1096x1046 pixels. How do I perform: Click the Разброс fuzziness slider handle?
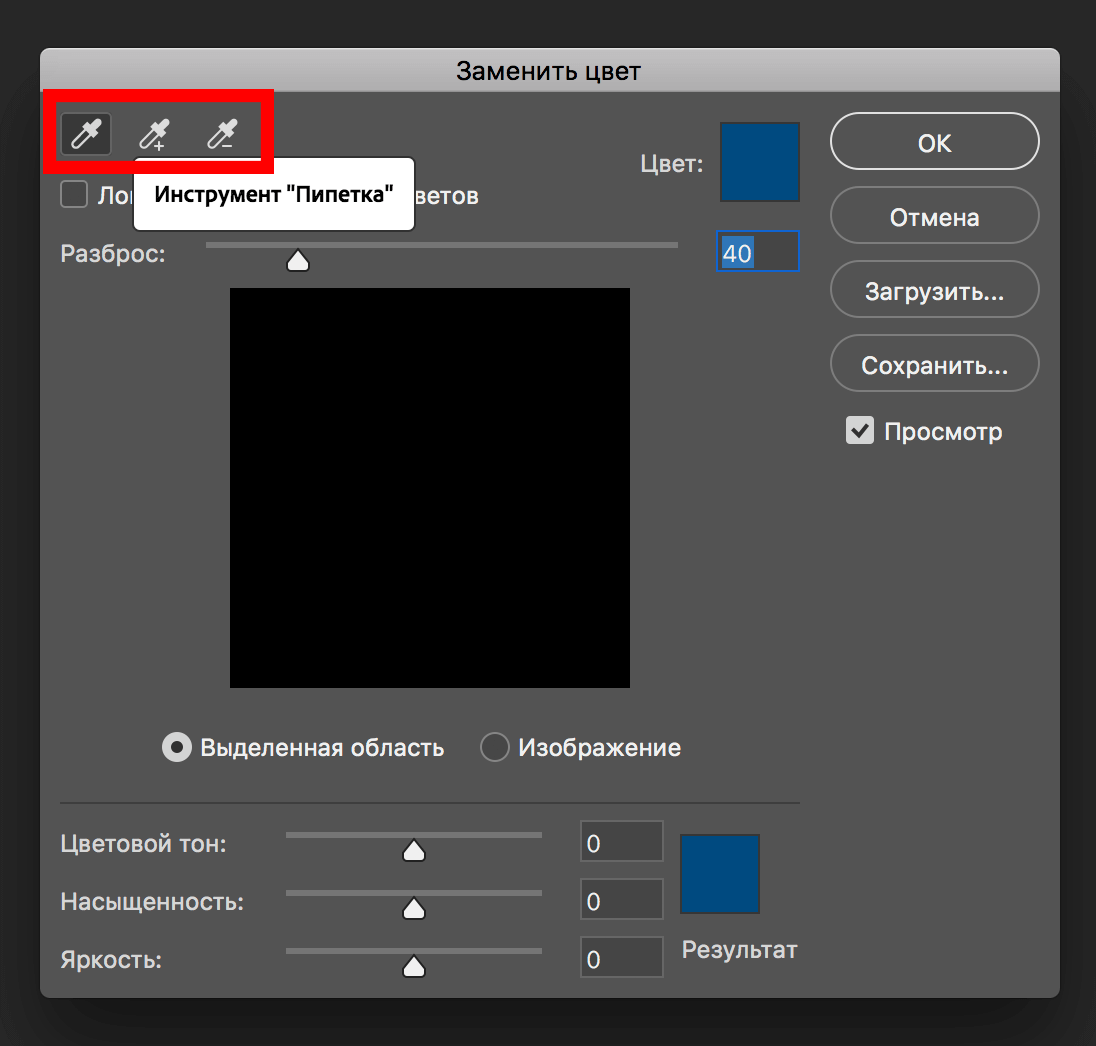click(x=298, y=261)
